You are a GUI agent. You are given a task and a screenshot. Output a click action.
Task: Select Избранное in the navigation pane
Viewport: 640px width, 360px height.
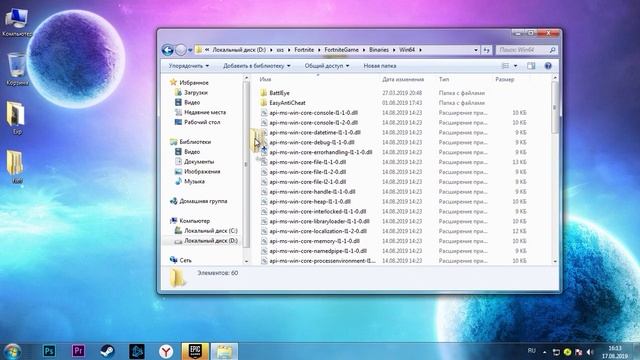pyautogui.click(x=194, y=82)
